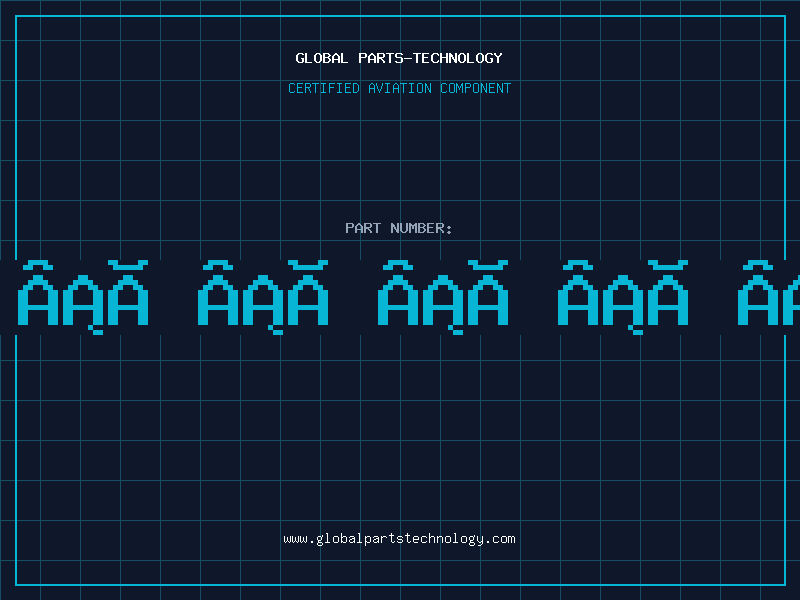This screenshot has width=800, height=600.
Task: Open the www.globalpartstechnology.com link
Action: pyautogui.click(x=399, y=539)
